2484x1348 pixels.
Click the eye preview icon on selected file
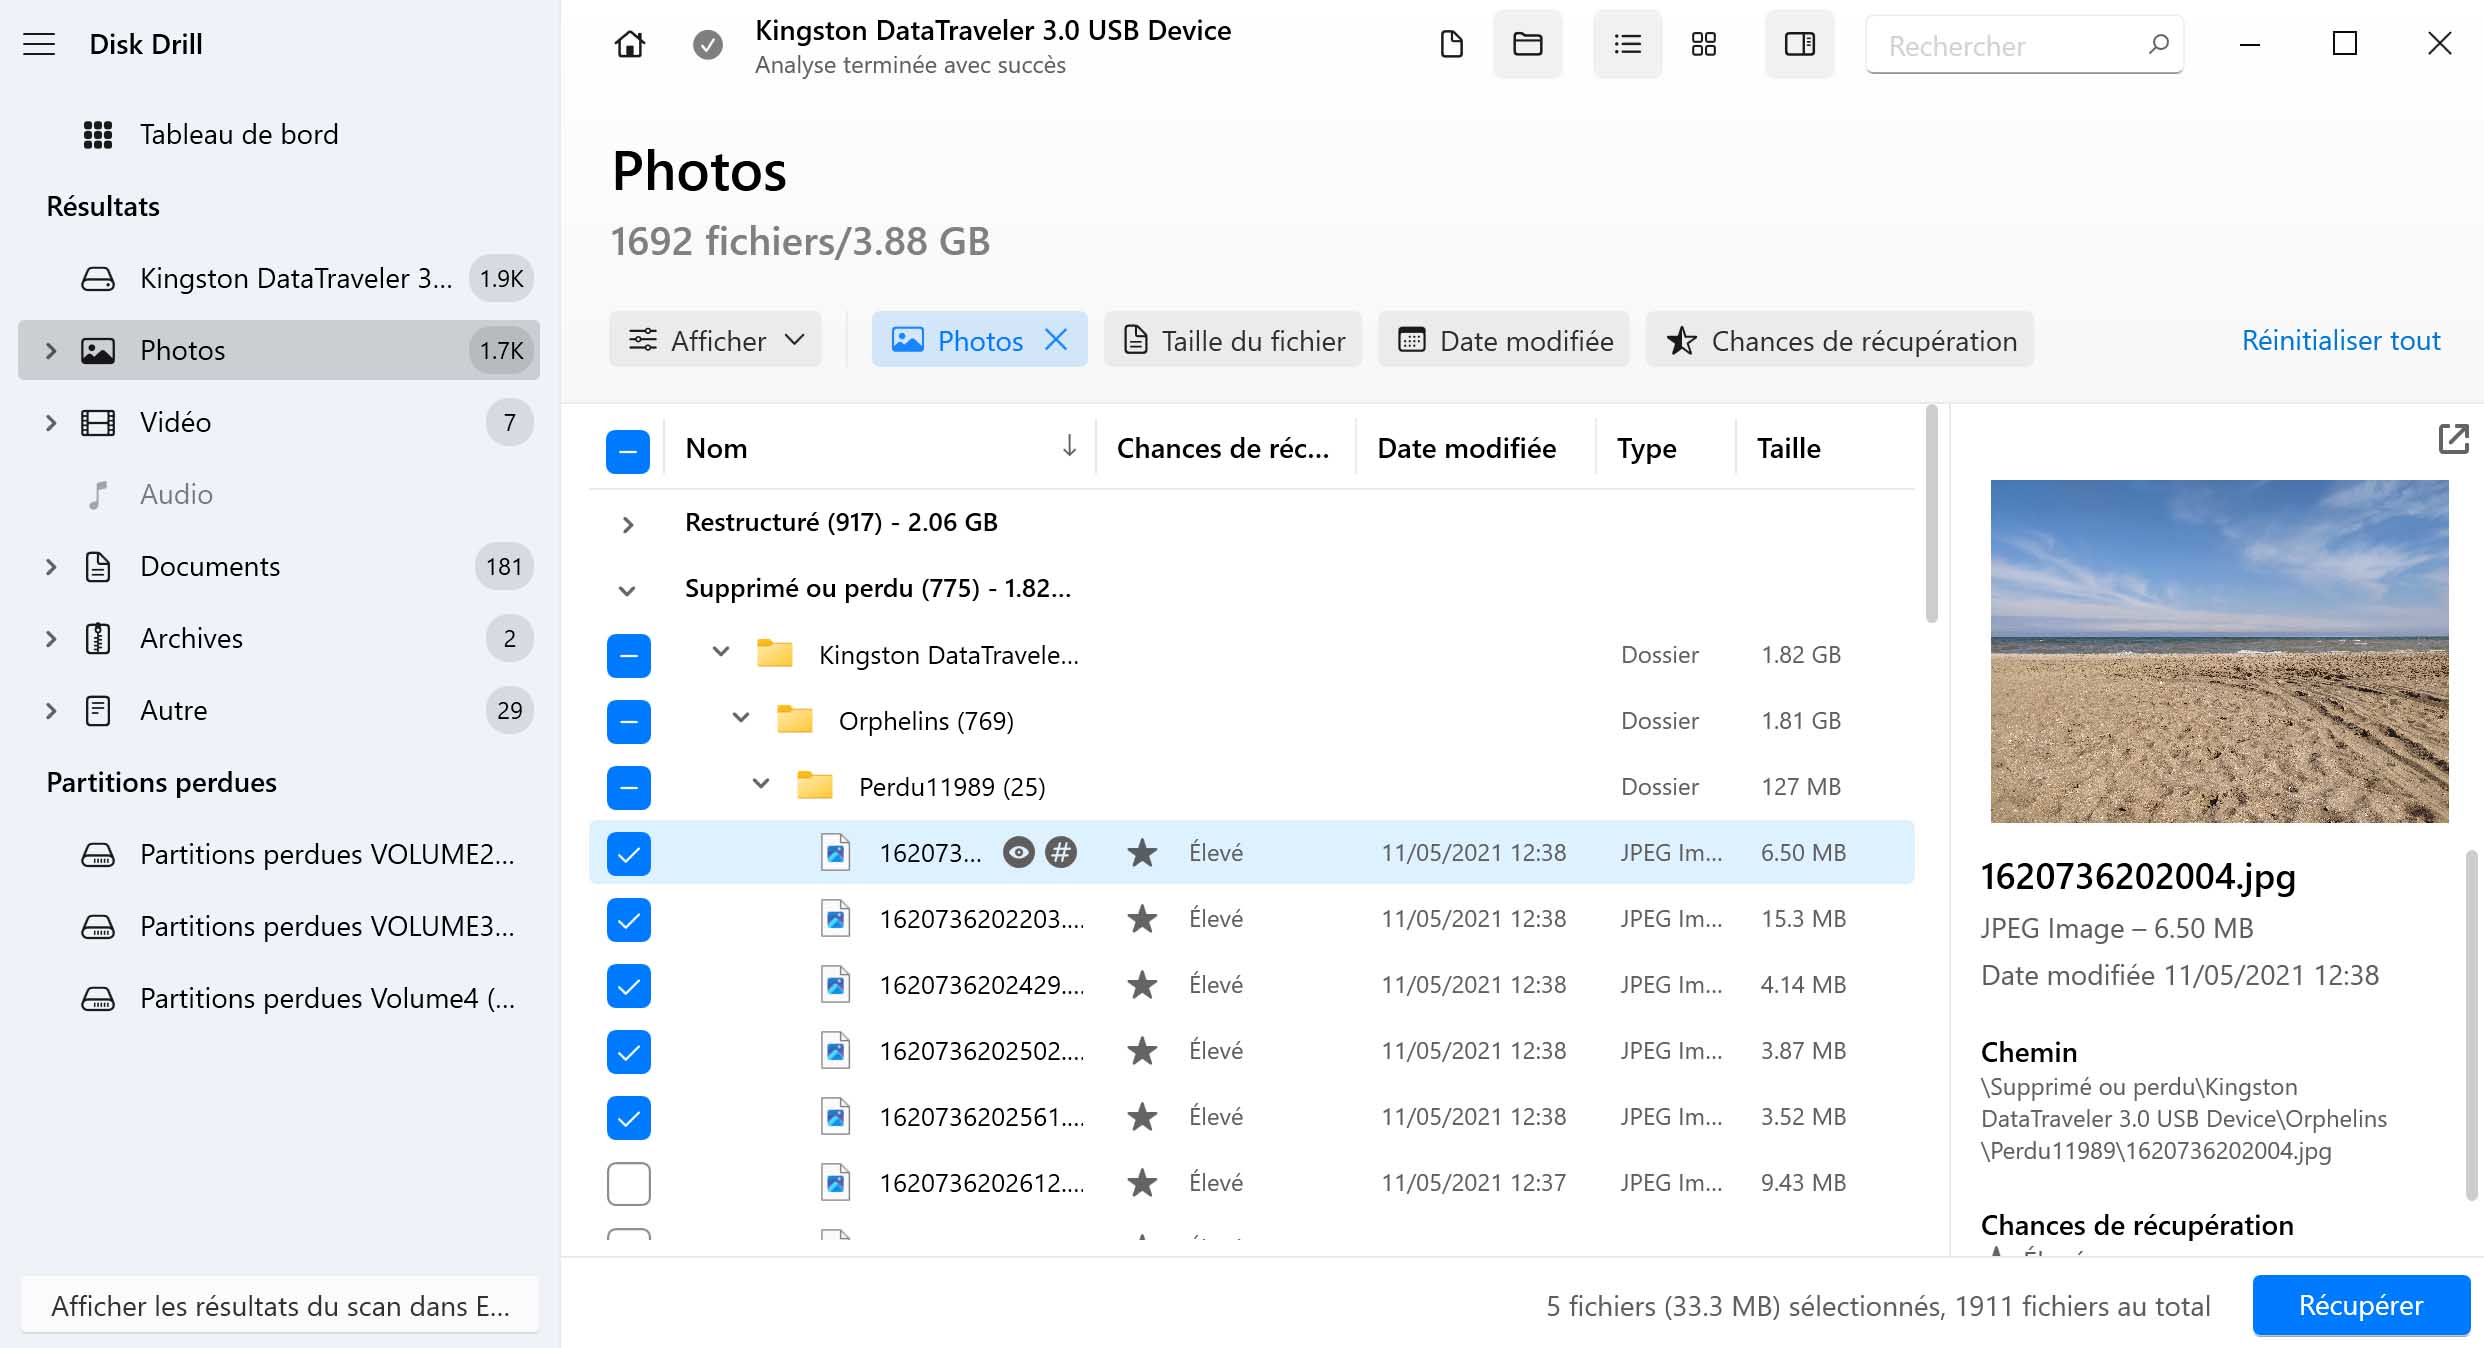[1018, 852]
